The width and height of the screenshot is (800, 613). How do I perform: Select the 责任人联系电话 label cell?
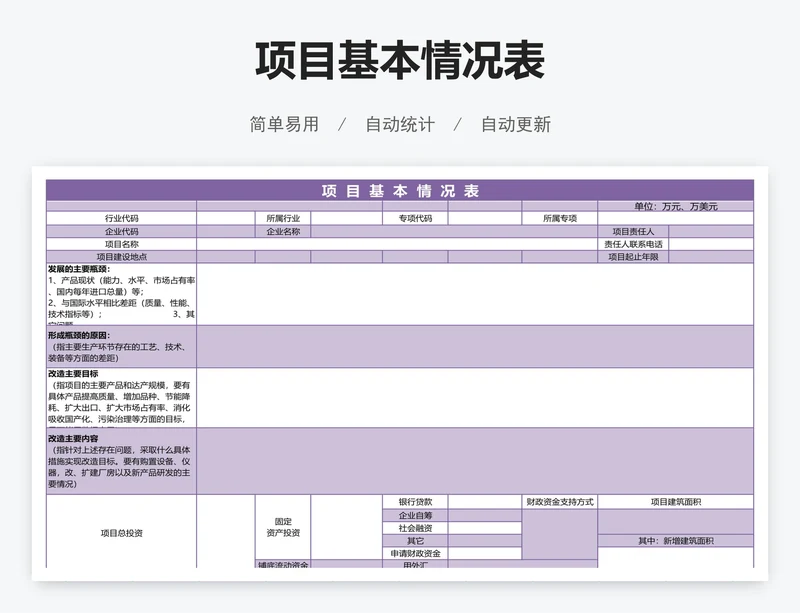[633, 244]
